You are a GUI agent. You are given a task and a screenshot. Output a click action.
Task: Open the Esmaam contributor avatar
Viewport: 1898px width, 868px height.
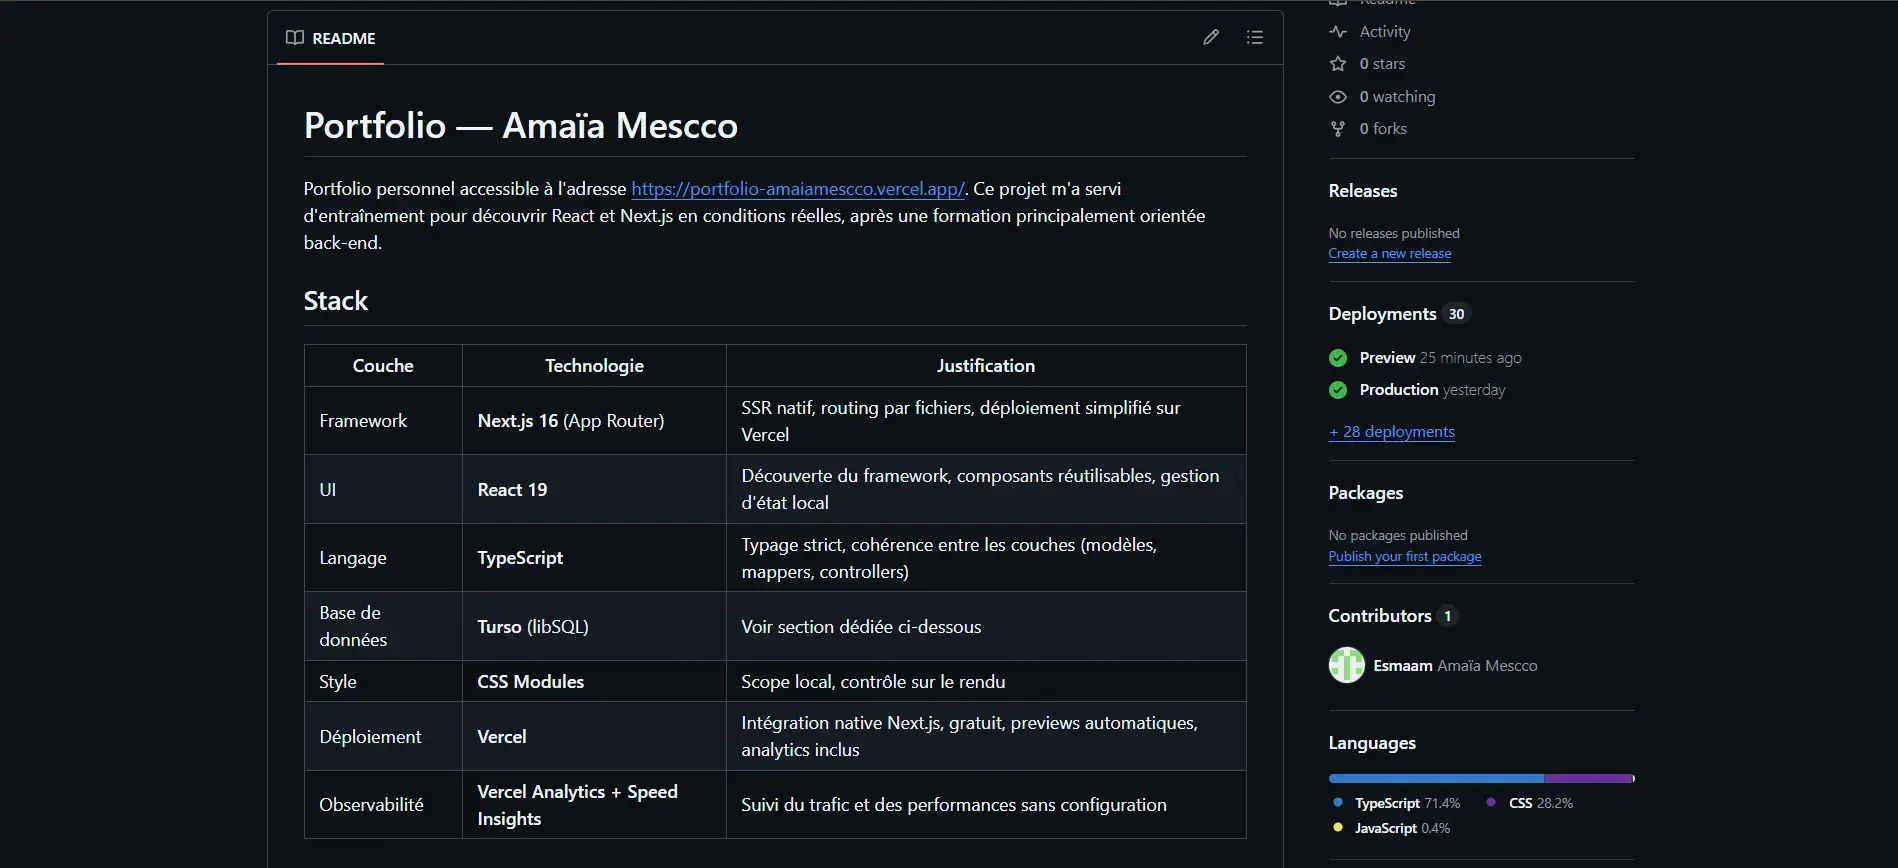(1346, 665)
